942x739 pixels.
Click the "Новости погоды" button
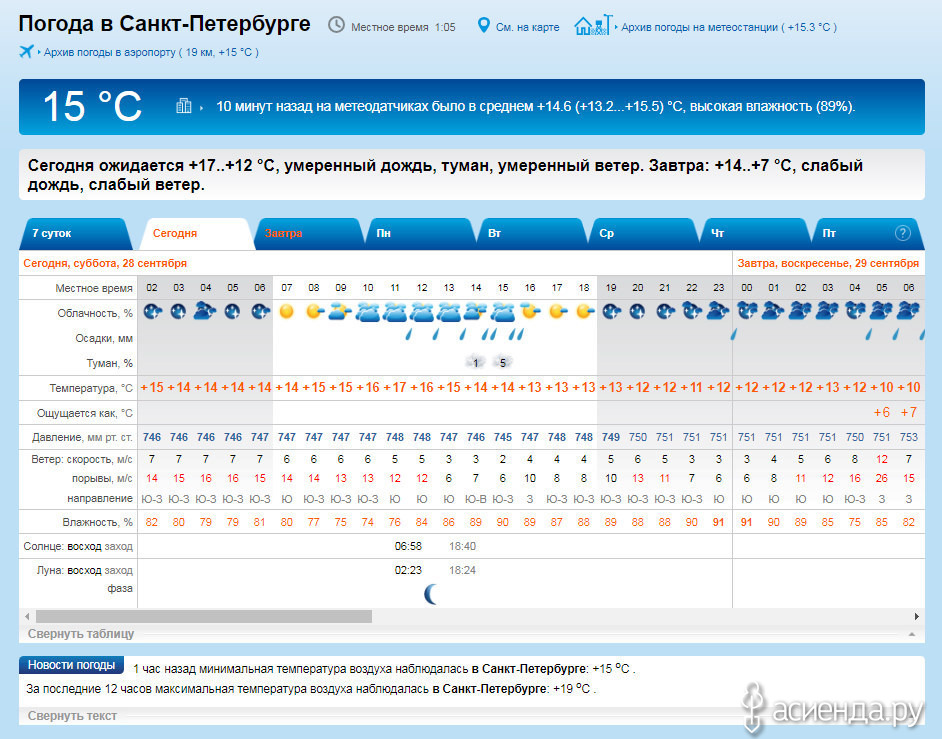71,665
